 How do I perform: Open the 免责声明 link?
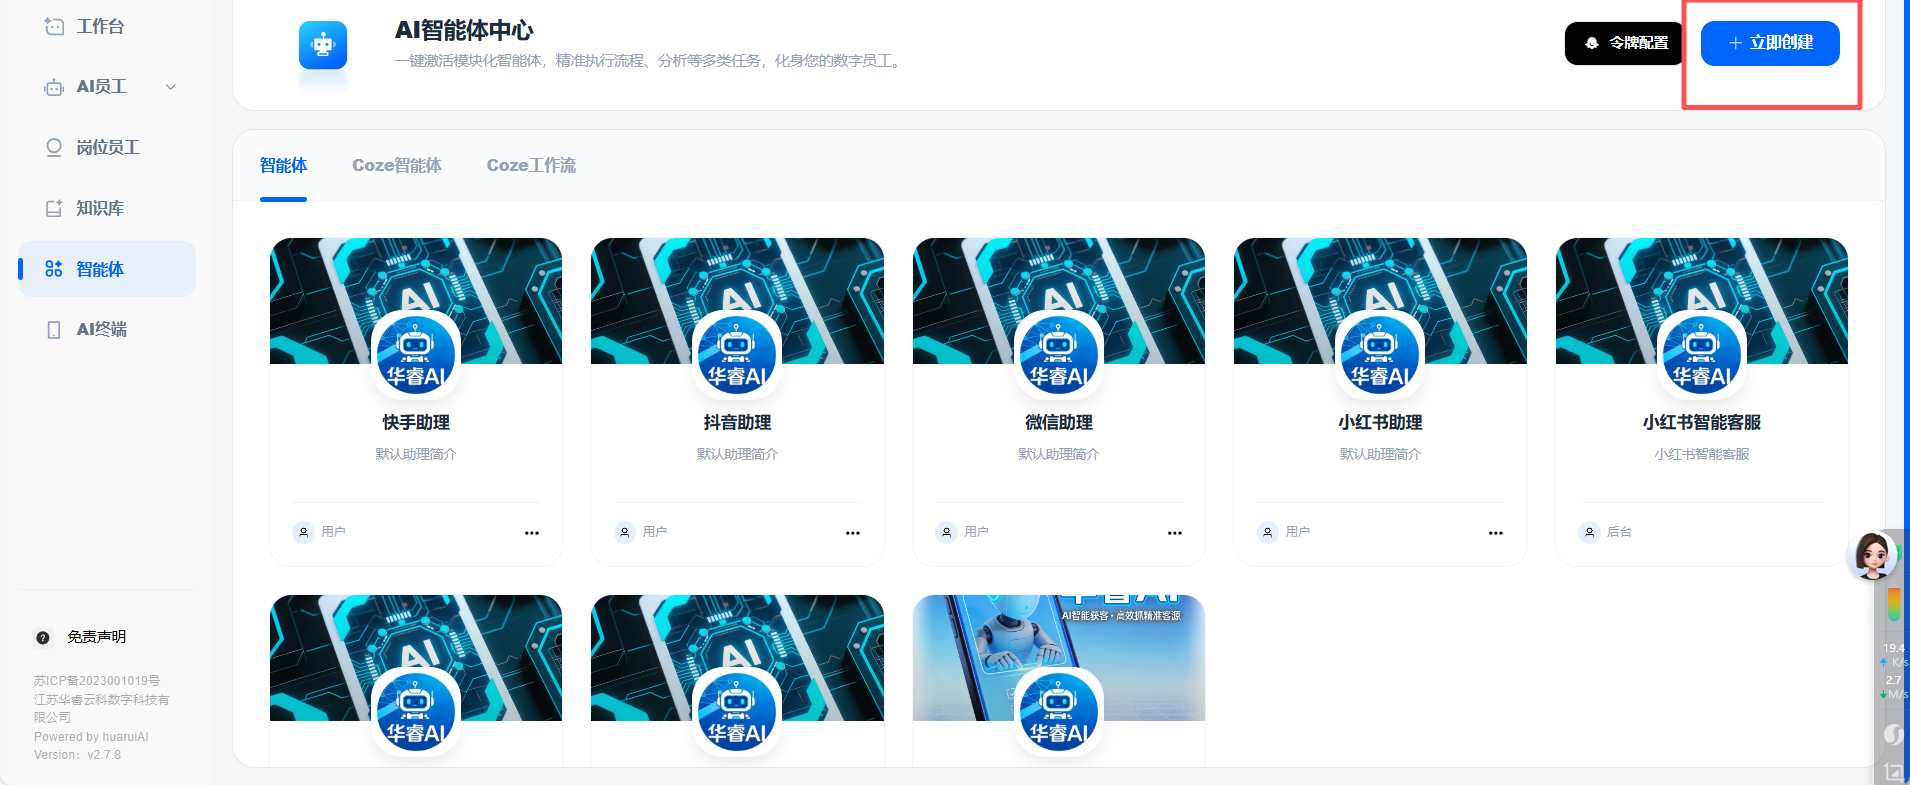point(96,638)
